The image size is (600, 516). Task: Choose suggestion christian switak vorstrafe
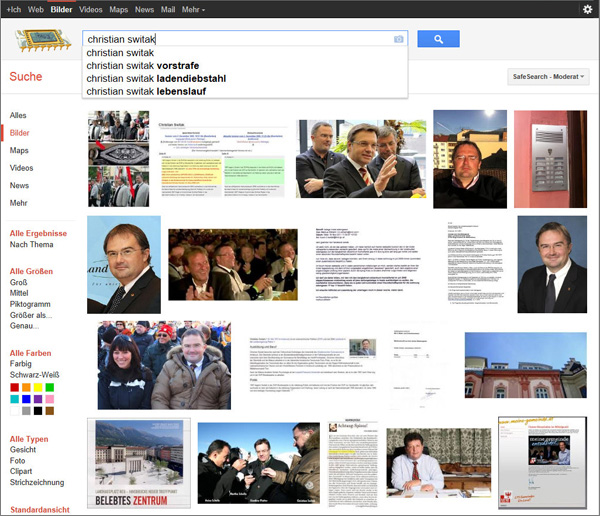(245, 66)
